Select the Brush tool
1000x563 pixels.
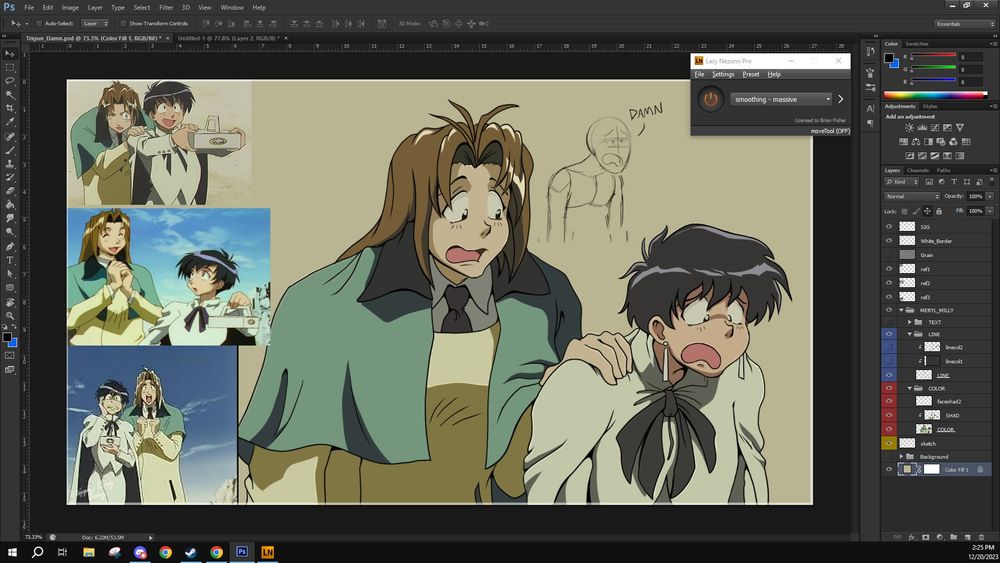click(x=10, y=150)
